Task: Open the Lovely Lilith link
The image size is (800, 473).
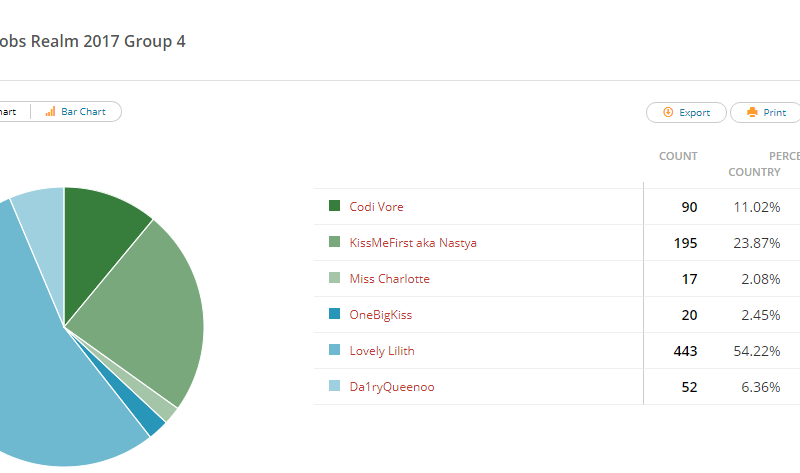Action: (382, 351)
